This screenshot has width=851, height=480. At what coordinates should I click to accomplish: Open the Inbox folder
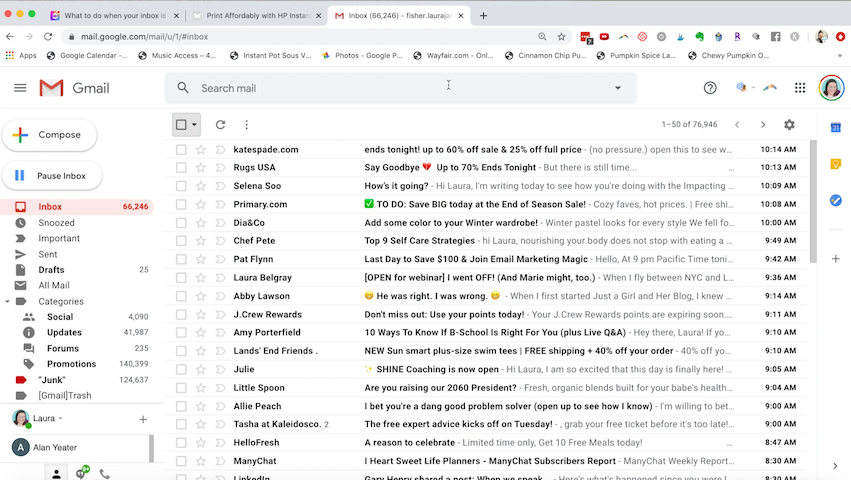pos(77,207)
